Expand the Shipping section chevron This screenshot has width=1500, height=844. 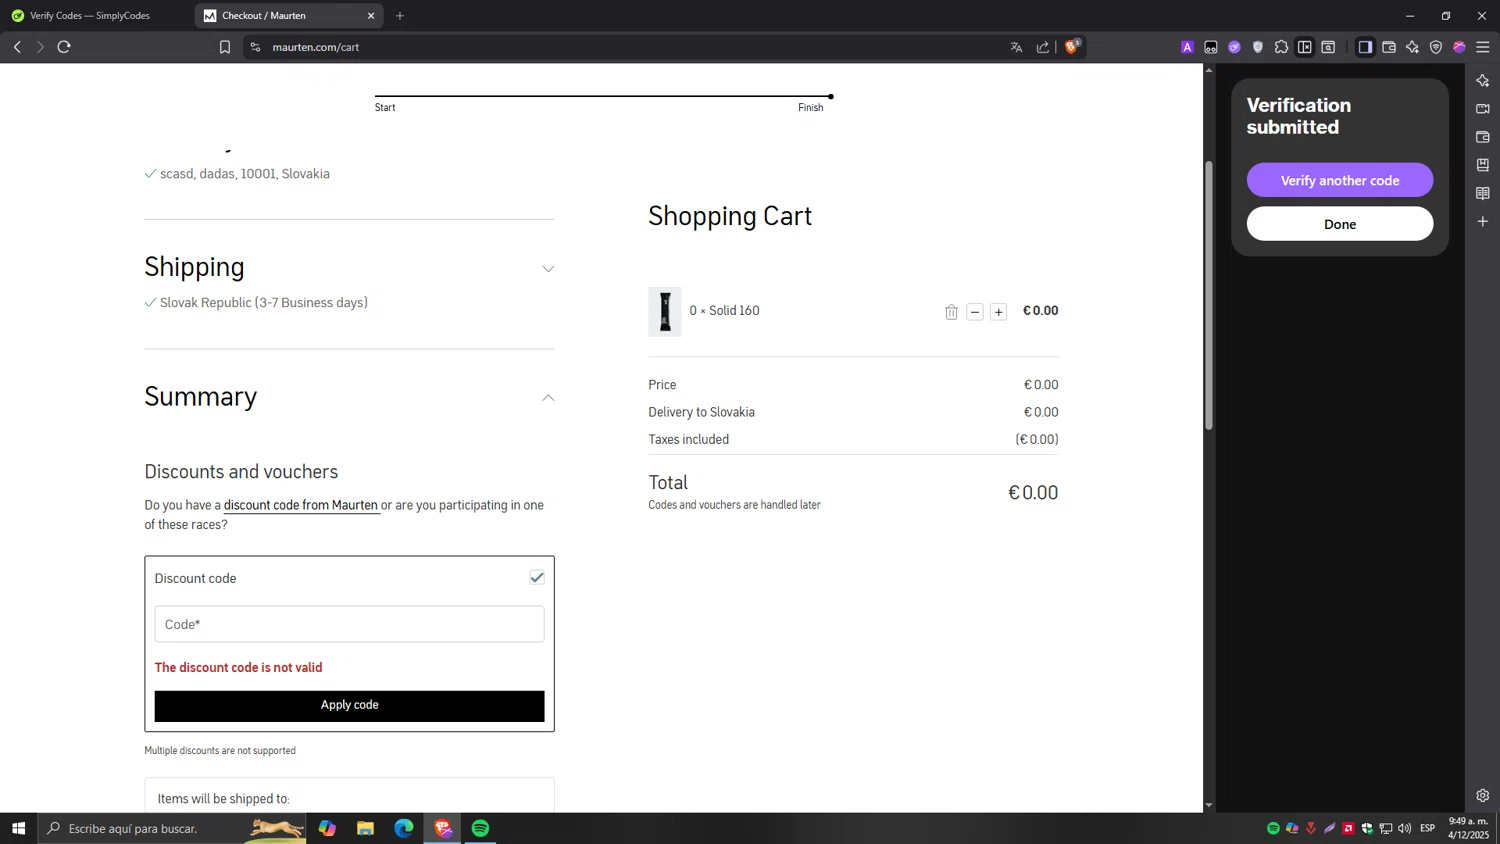point(548,269)
